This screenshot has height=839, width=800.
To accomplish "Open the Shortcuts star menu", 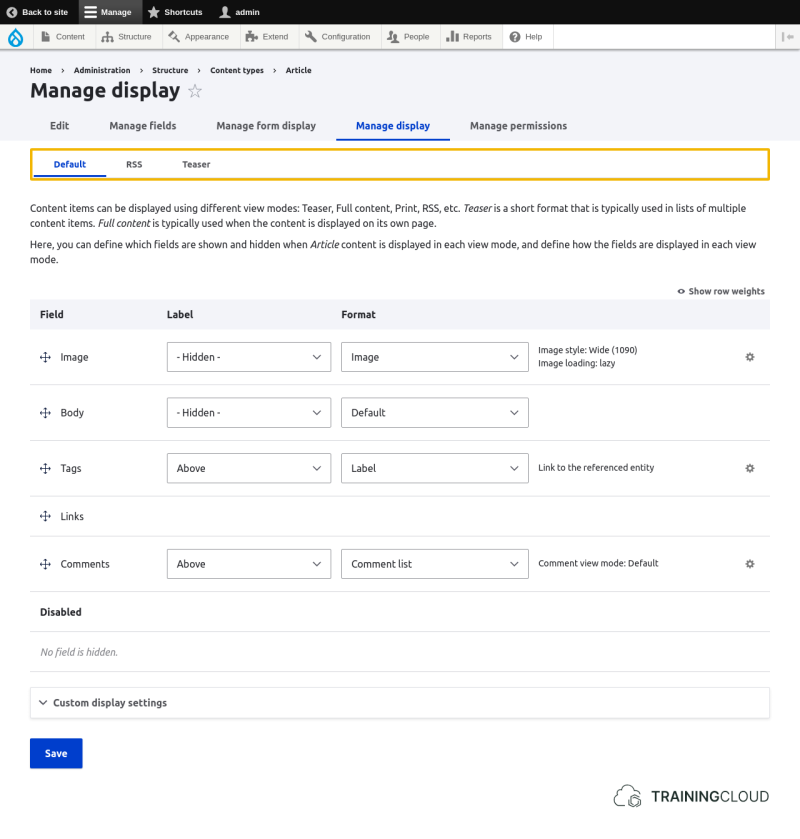I will 175,12.
